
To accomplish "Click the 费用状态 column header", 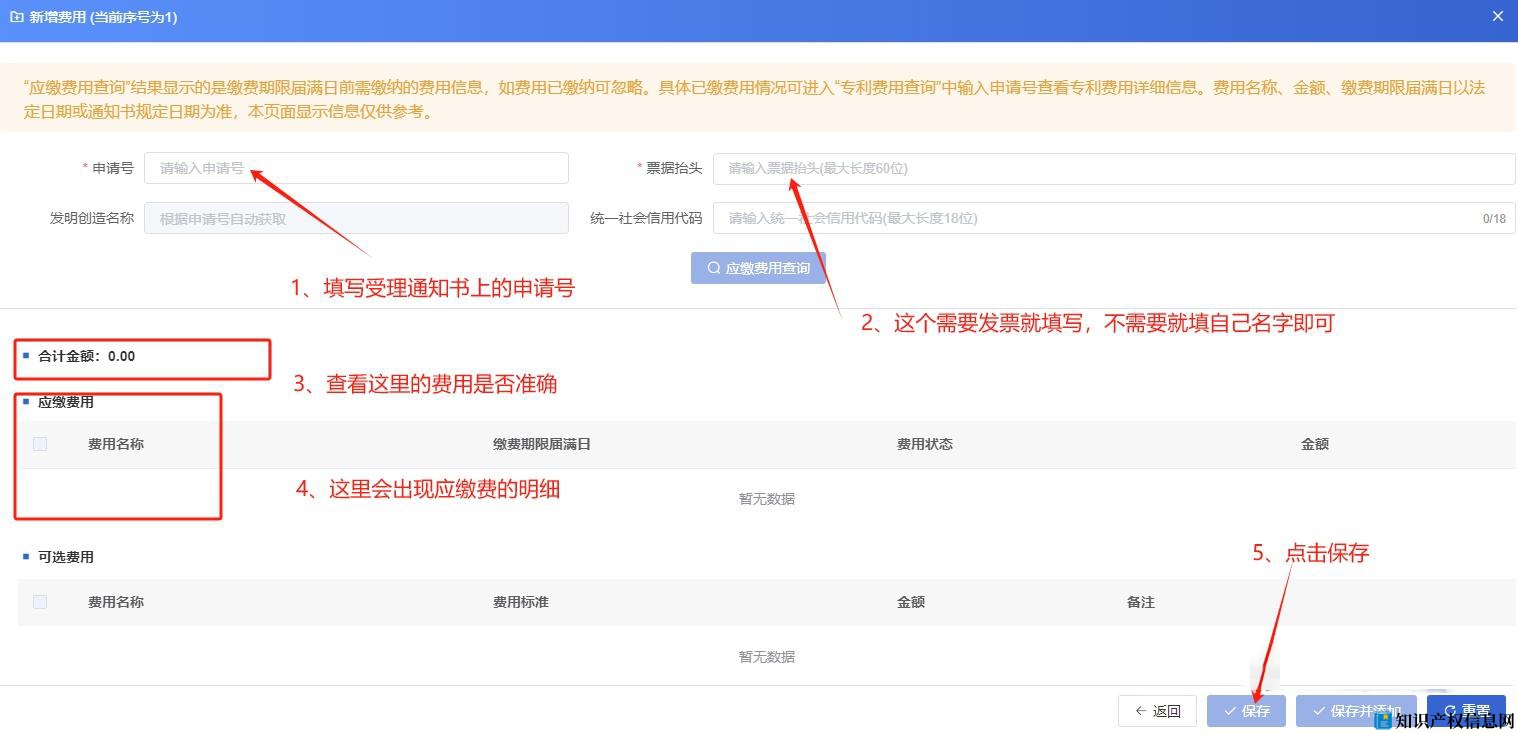I will [924, 444].
